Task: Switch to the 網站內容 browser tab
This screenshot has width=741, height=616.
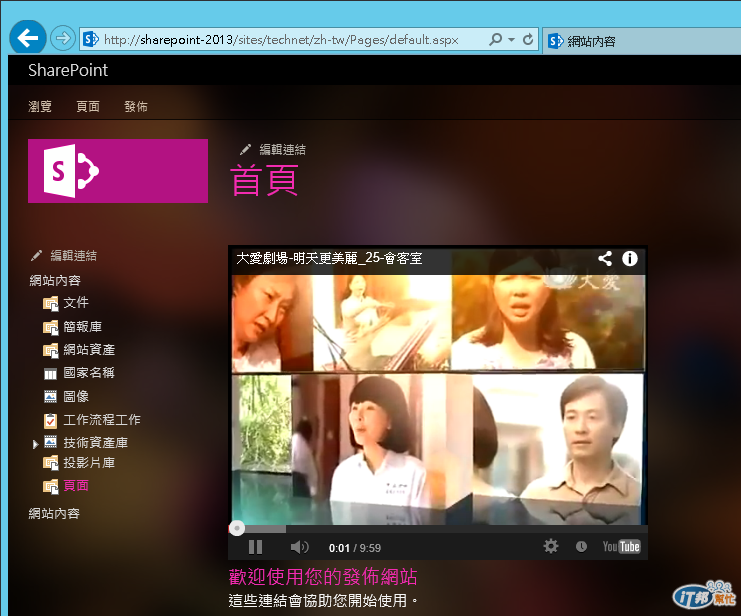Action: point(642,41)
